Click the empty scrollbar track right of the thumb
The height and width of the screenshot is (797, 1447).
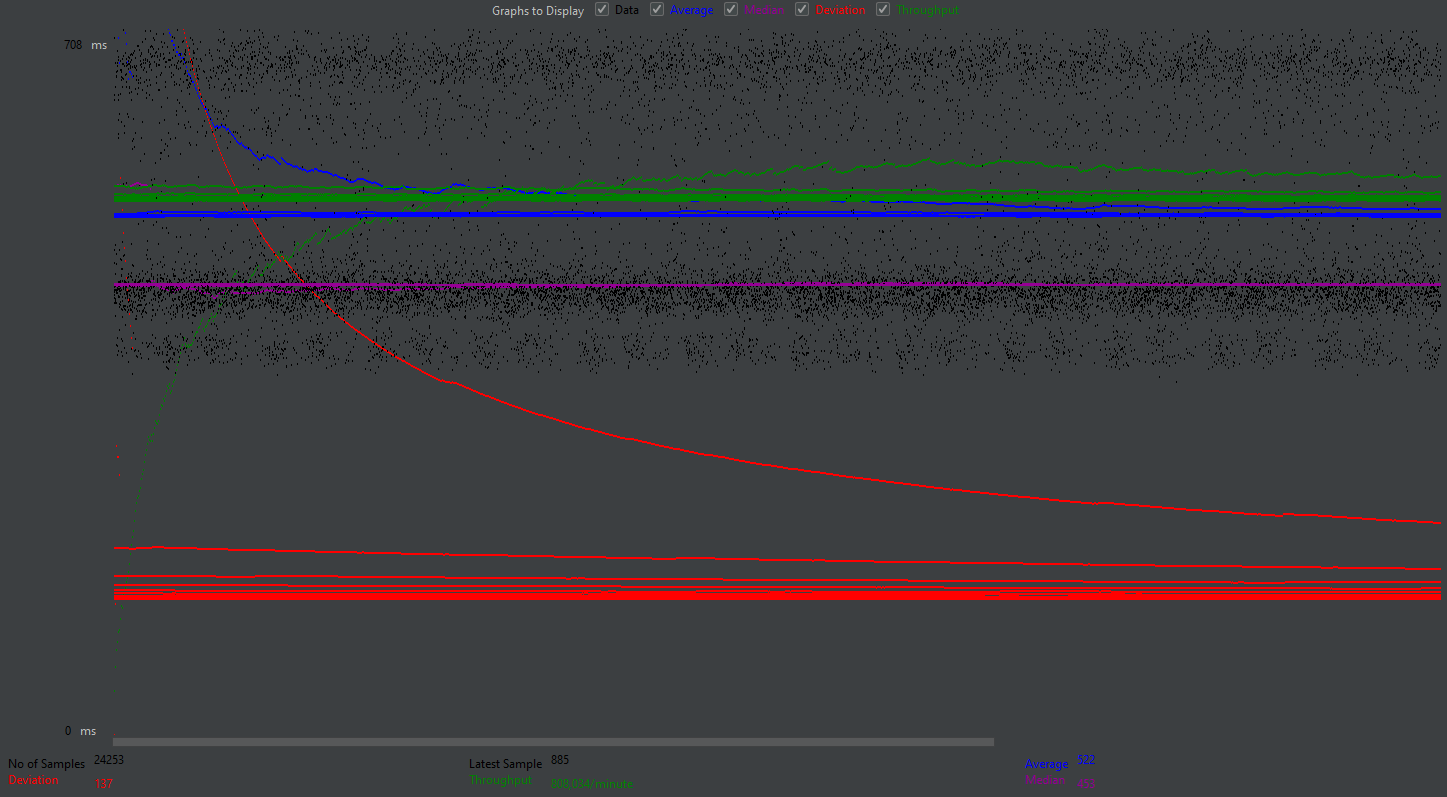pos(1200,742)
